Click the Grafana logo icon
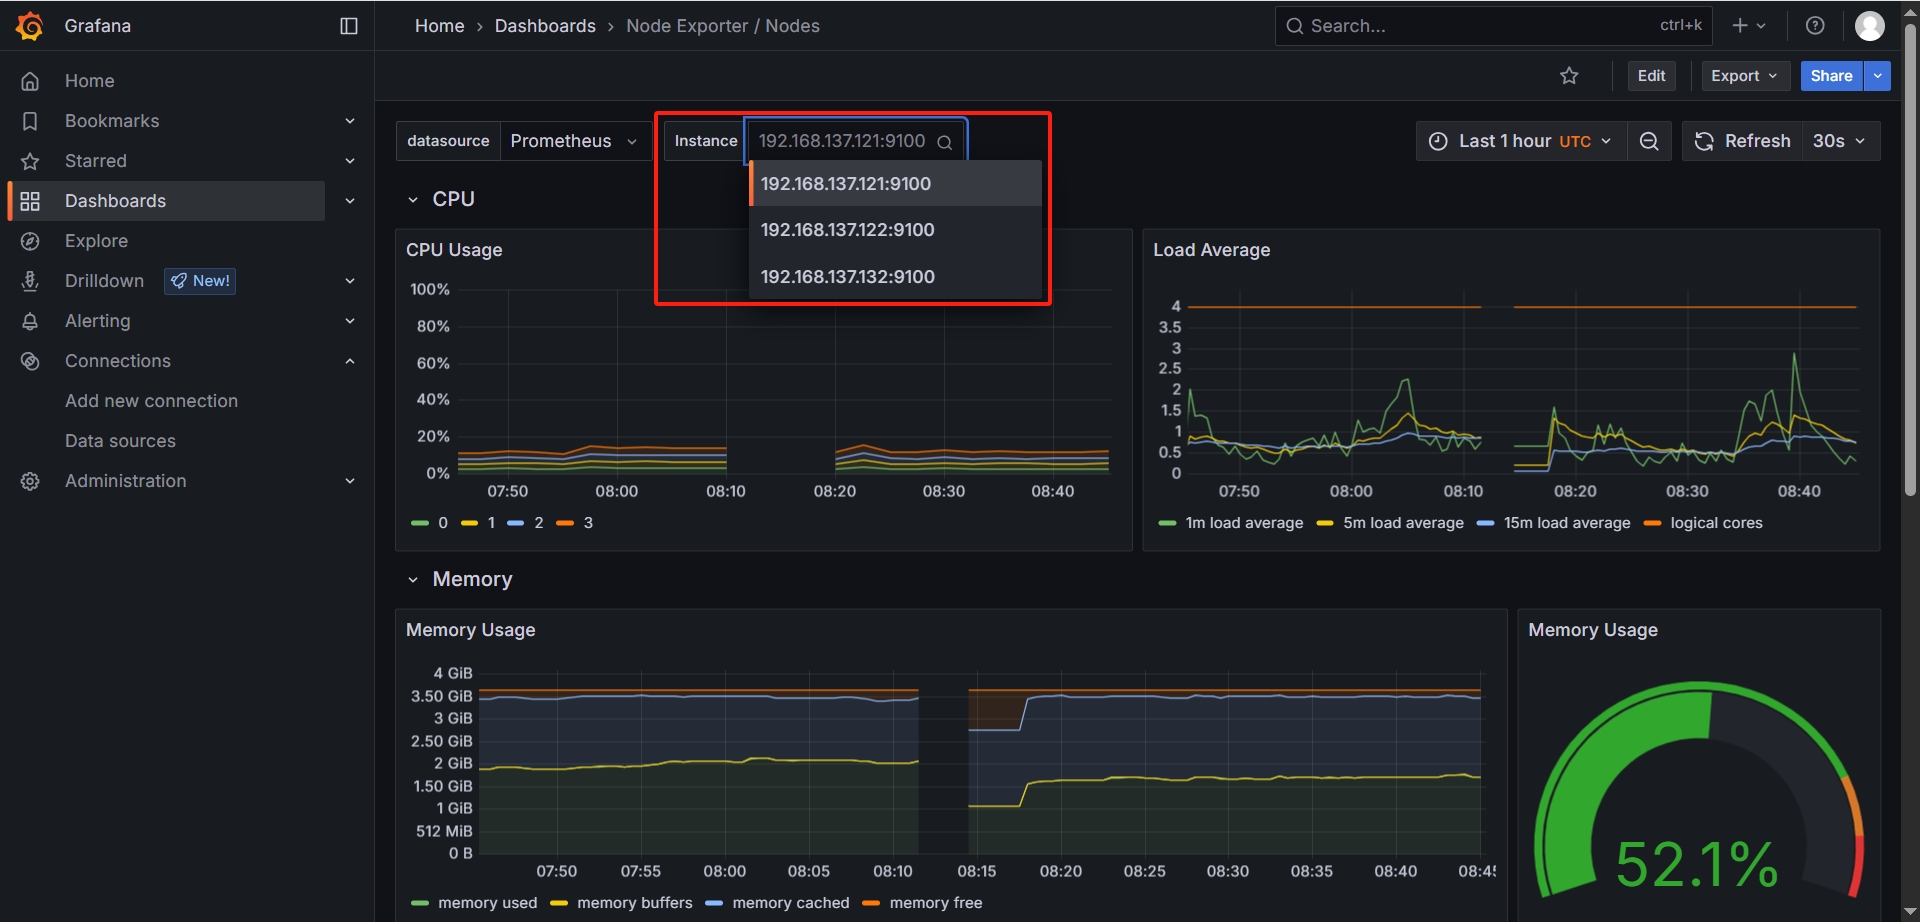 point(30,26)
